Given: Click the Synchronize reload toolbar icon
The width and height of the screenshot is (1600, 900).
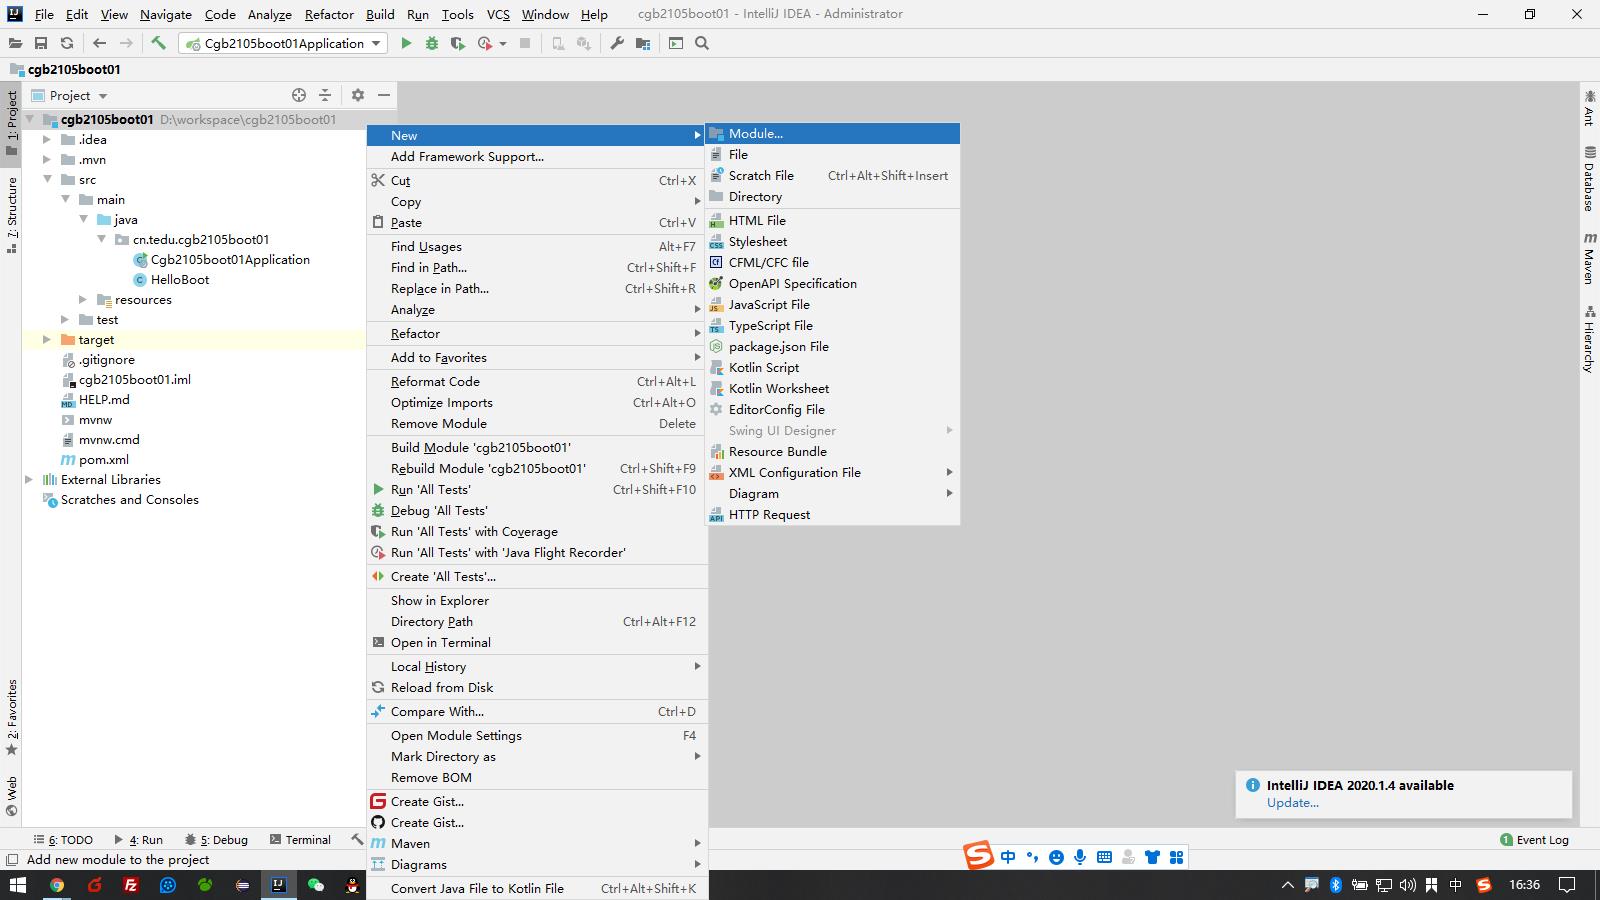Looking at the screenshot, I should point(67,43).
